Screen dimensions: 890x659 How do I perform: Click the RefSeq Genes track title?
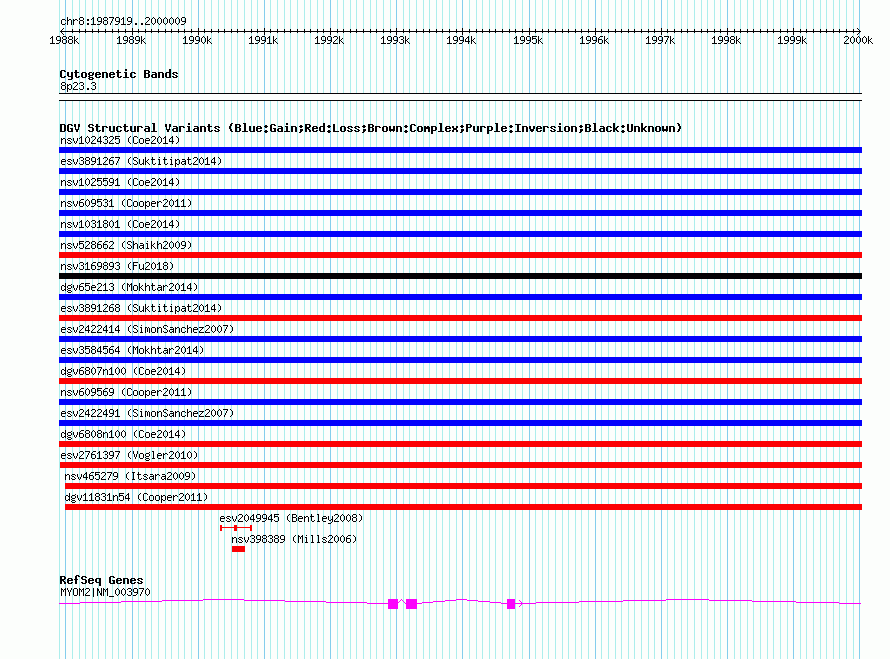(x=101, y=580)
